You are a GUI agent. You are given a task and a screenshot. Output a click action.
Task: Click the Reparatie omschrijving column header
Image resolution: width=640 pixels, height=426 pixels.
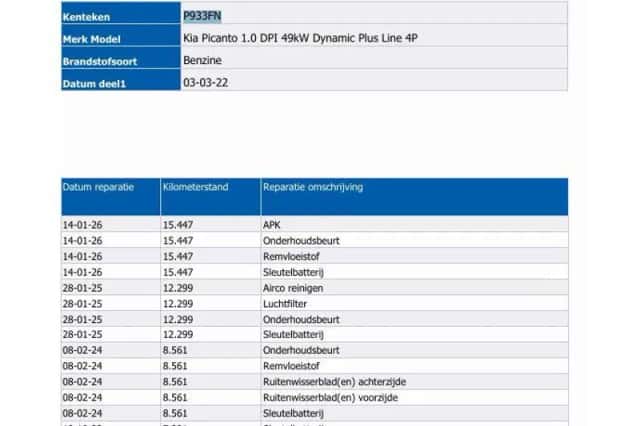pos(414,196)
